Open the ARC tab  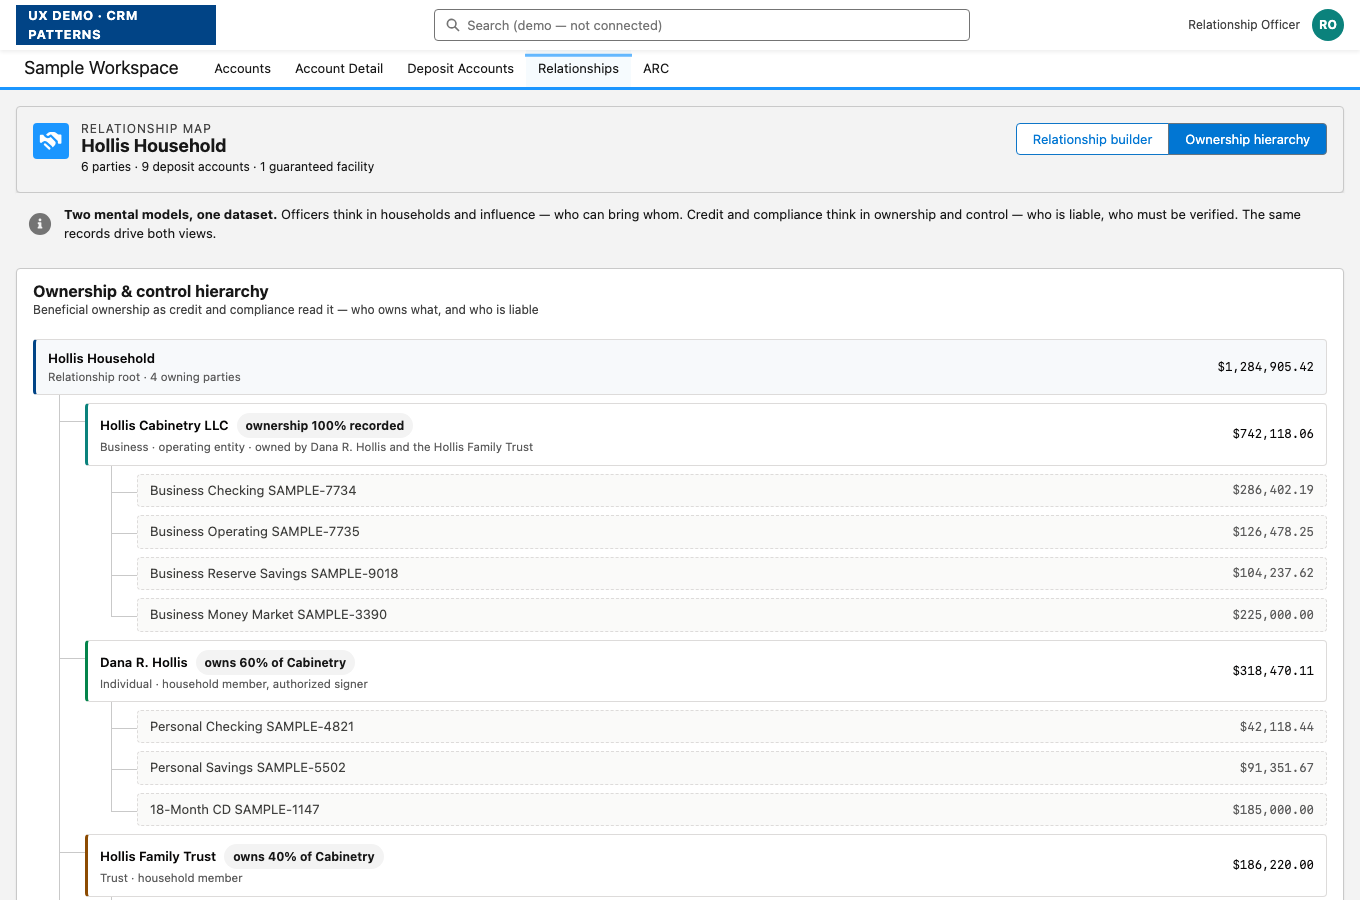point(656,69)
